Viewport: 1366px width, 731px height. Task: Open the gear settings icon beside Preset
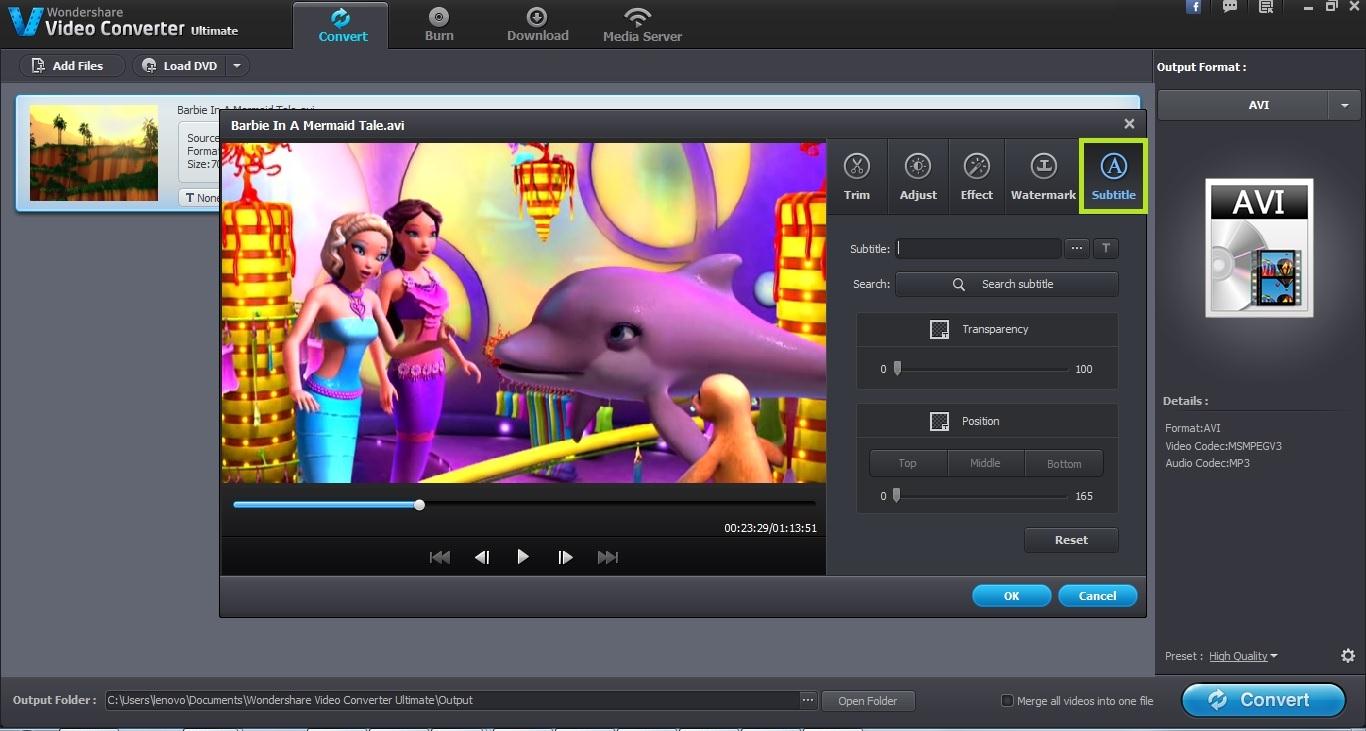pyautogui.click(x=1347, y=656)
